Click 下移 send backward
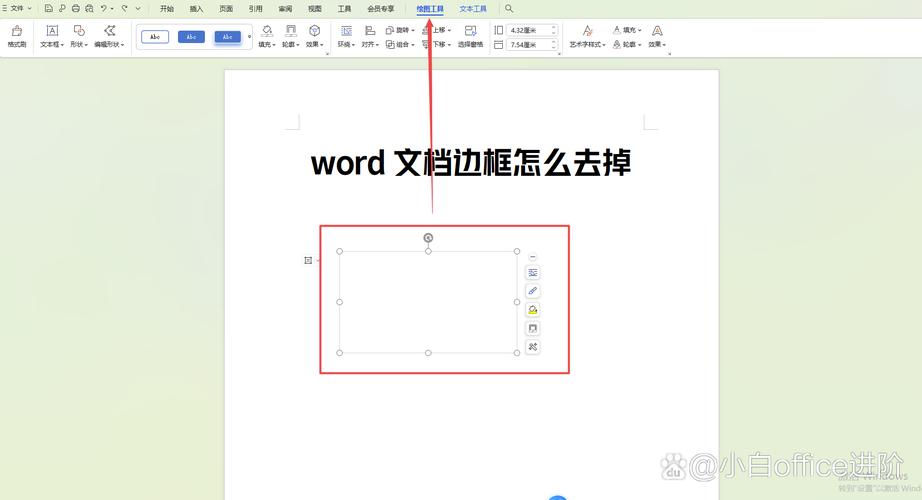This screenshot has width=922, height=500. coord(436,44)
